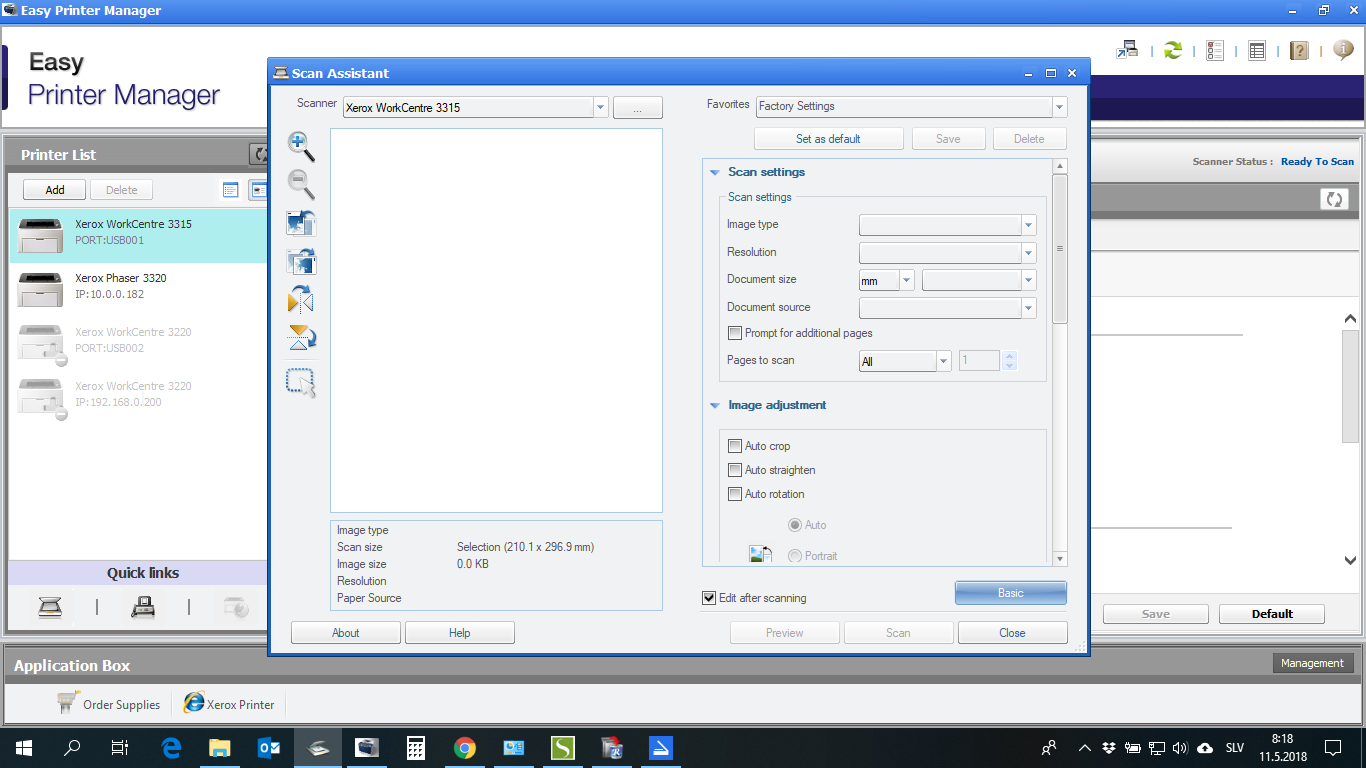Click main window scroll-down chevron
1366x768 pixels.
(1350, 561)
